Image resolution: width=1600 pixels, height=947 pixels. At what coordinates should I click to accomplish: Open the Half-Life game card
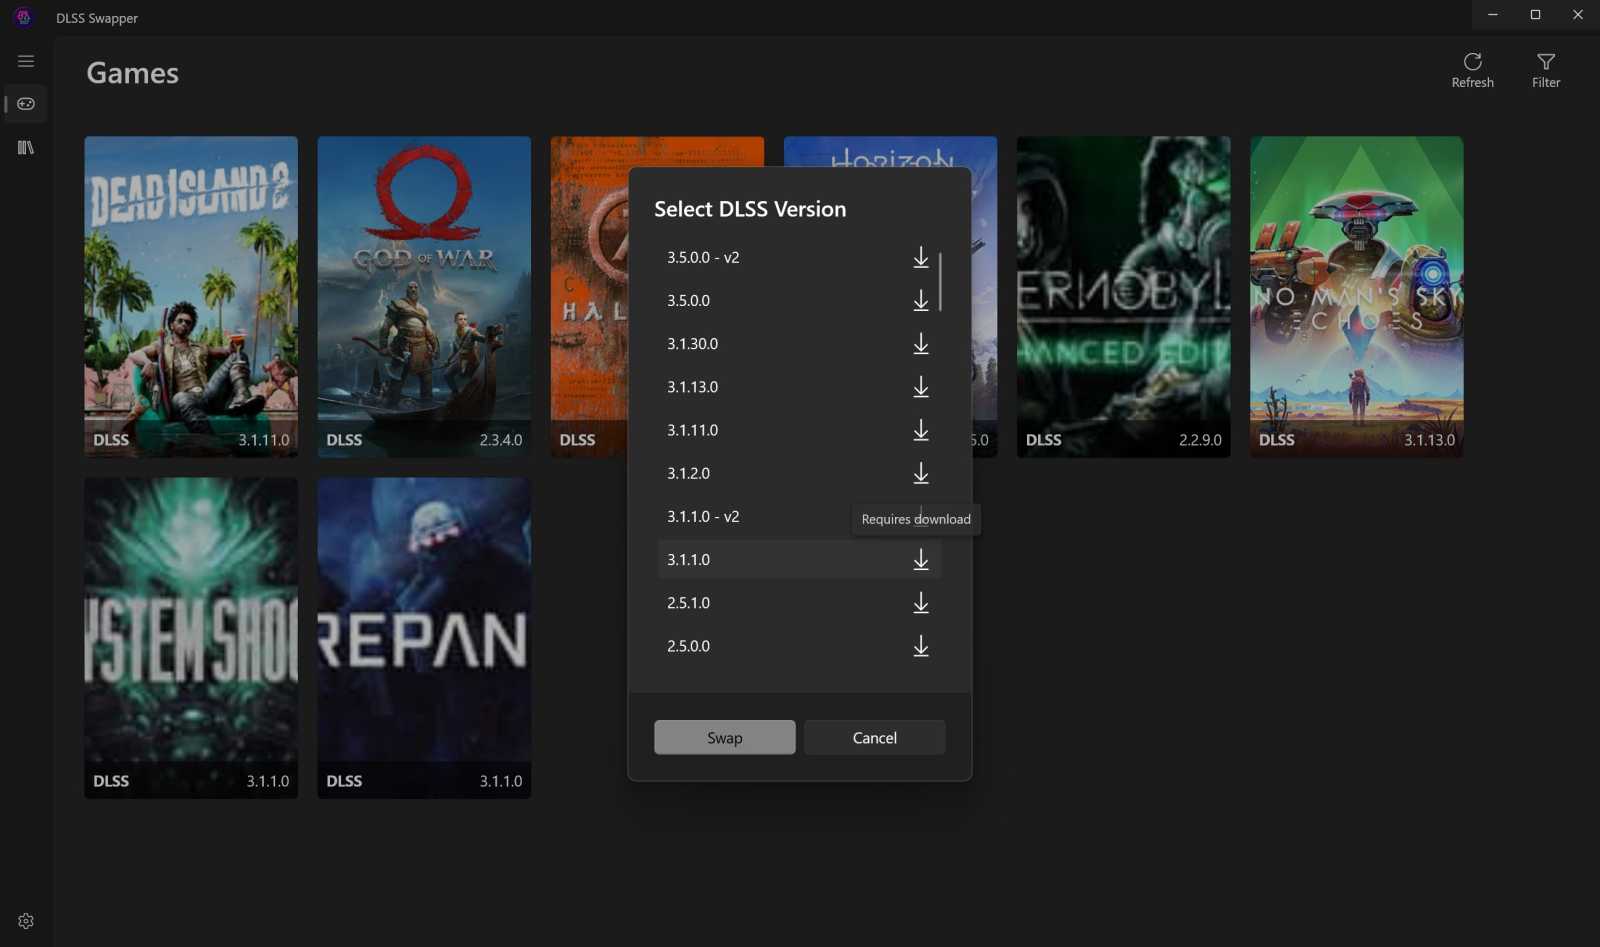click(x=589, y=297)
